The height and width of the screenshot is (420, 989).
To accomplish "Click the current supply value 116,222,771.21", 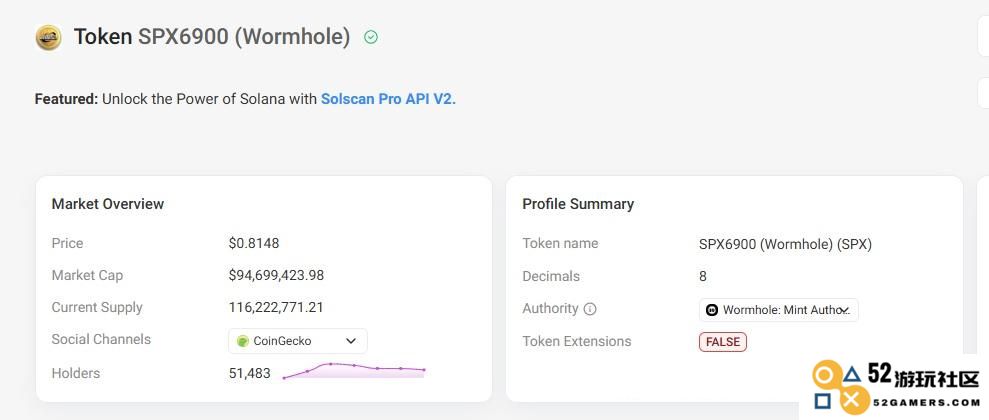I will pos(276,308).
